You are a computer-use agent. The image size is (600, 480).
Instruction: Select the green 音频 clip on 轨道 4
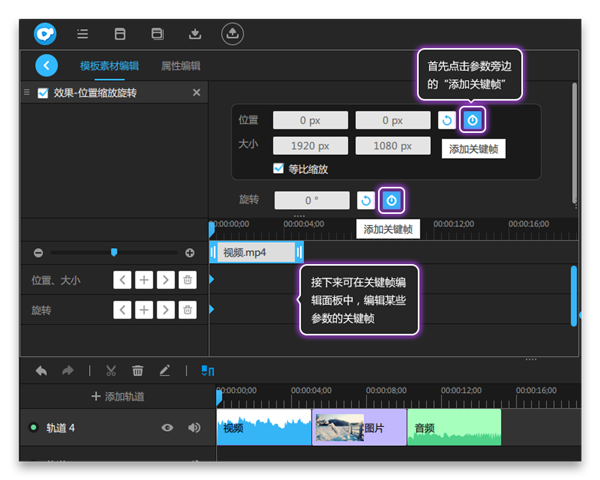454,427
